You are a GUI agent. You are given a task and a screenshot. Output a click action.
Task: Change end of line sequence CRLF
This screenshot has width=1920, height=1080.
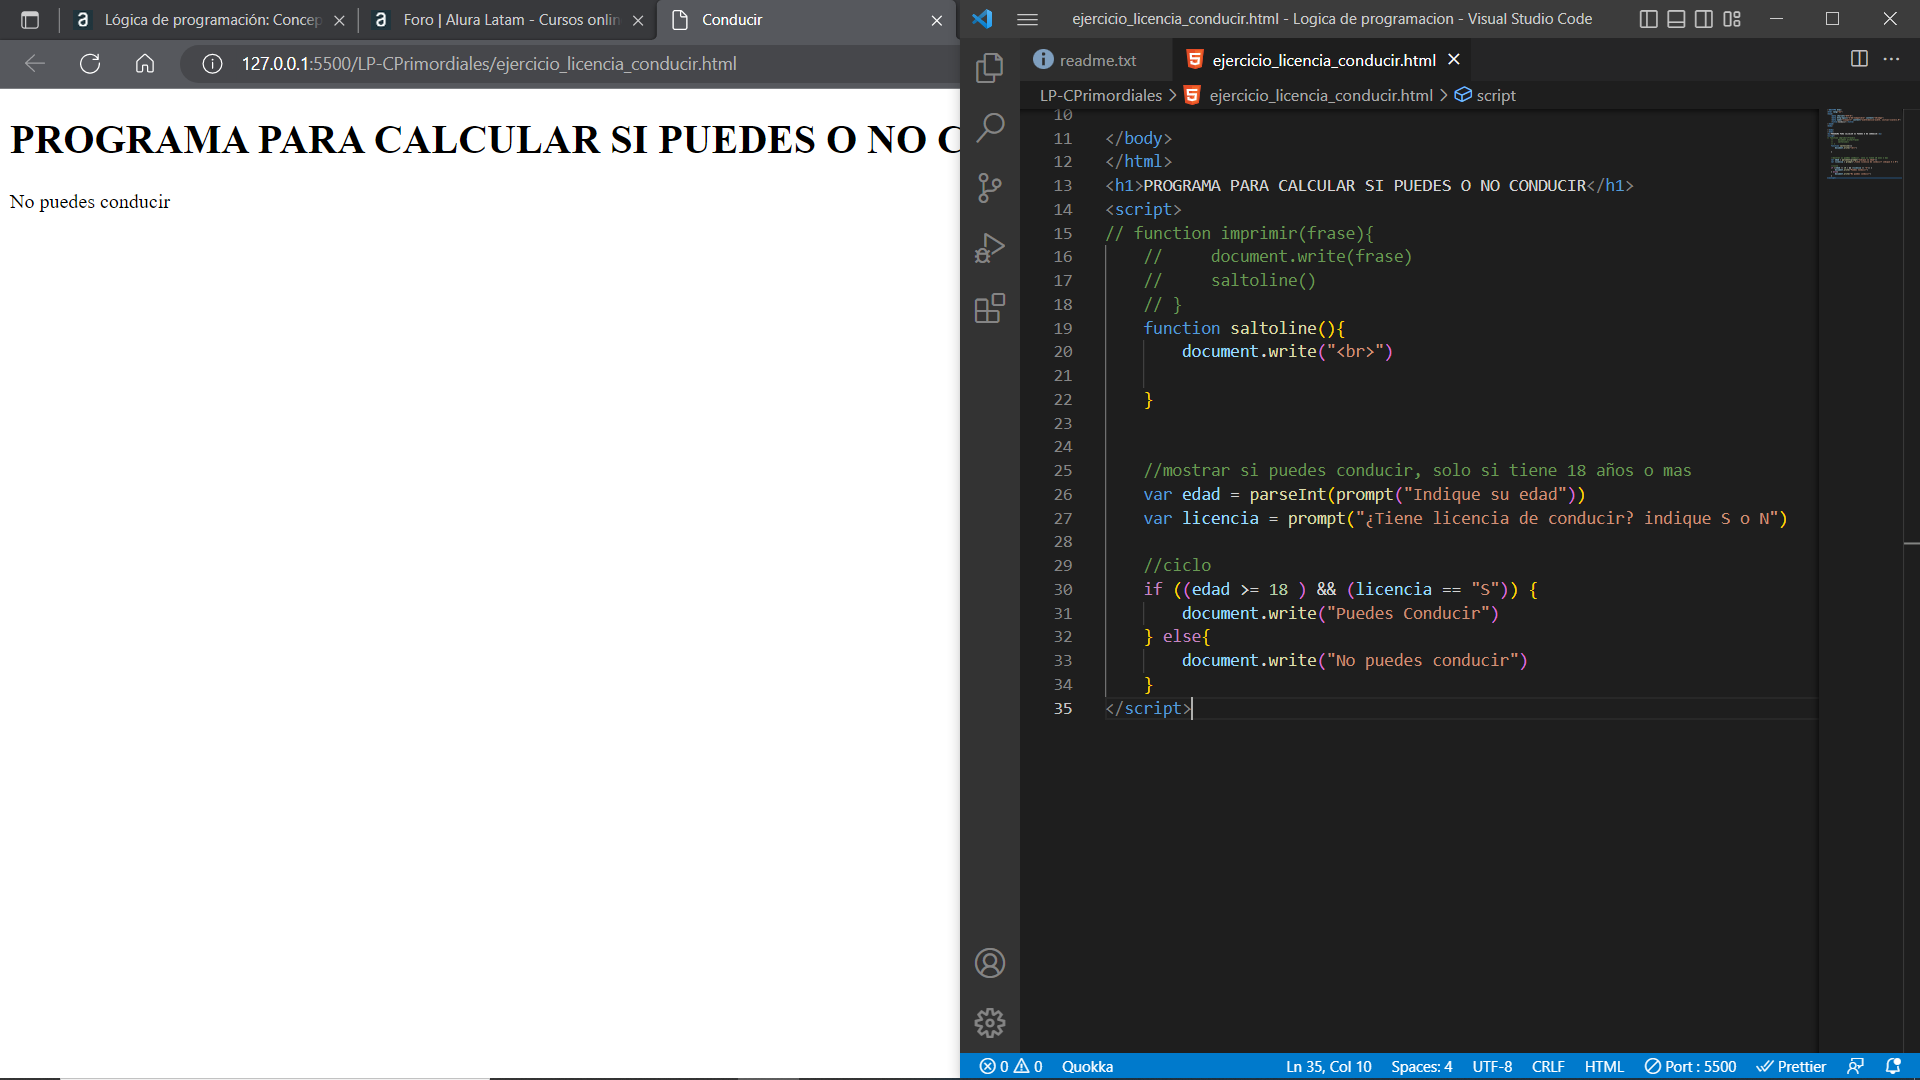click(x=1548, y=1067)
